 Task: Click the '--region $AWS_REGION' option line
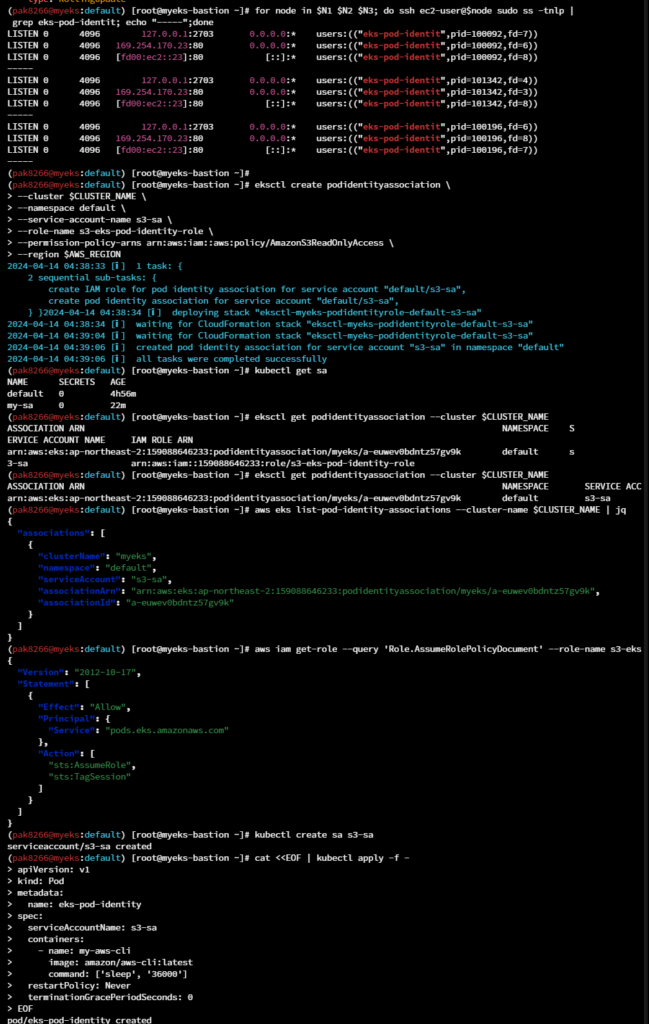tap(69, 255)
